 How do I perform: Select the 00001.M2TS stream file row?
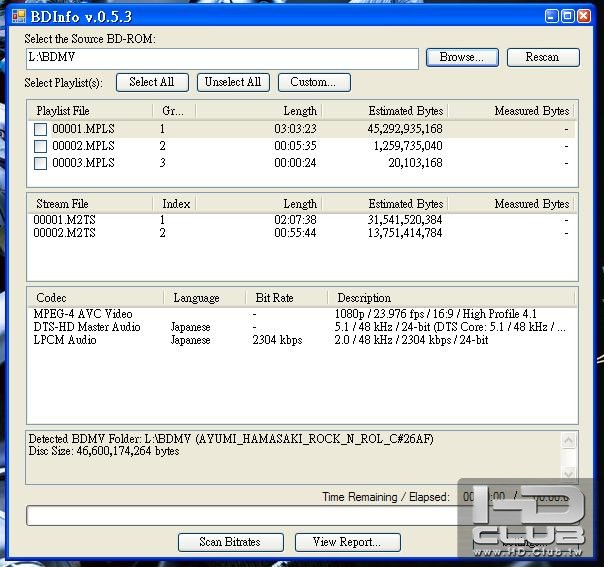64,220
